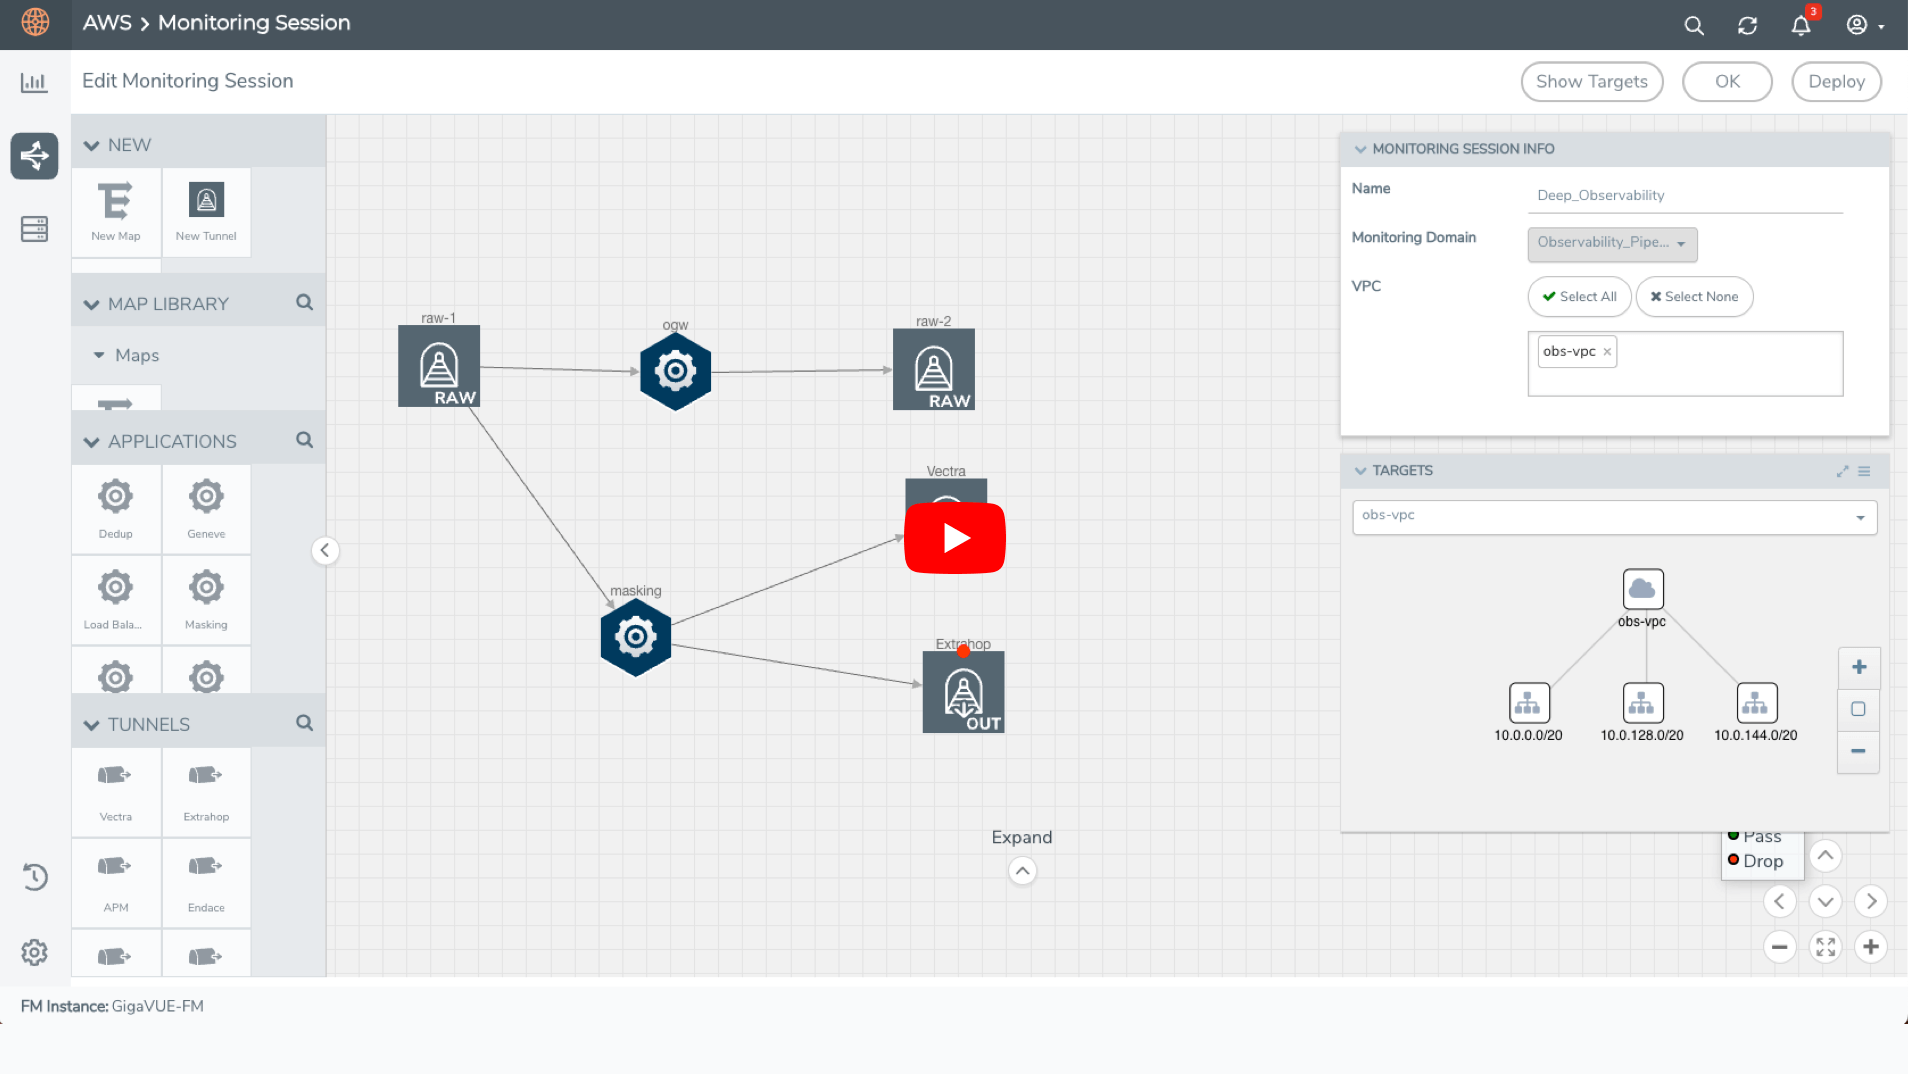Click the search icon in top bar
The height and width of the screenshot is (1074, 1908).
1694,25
